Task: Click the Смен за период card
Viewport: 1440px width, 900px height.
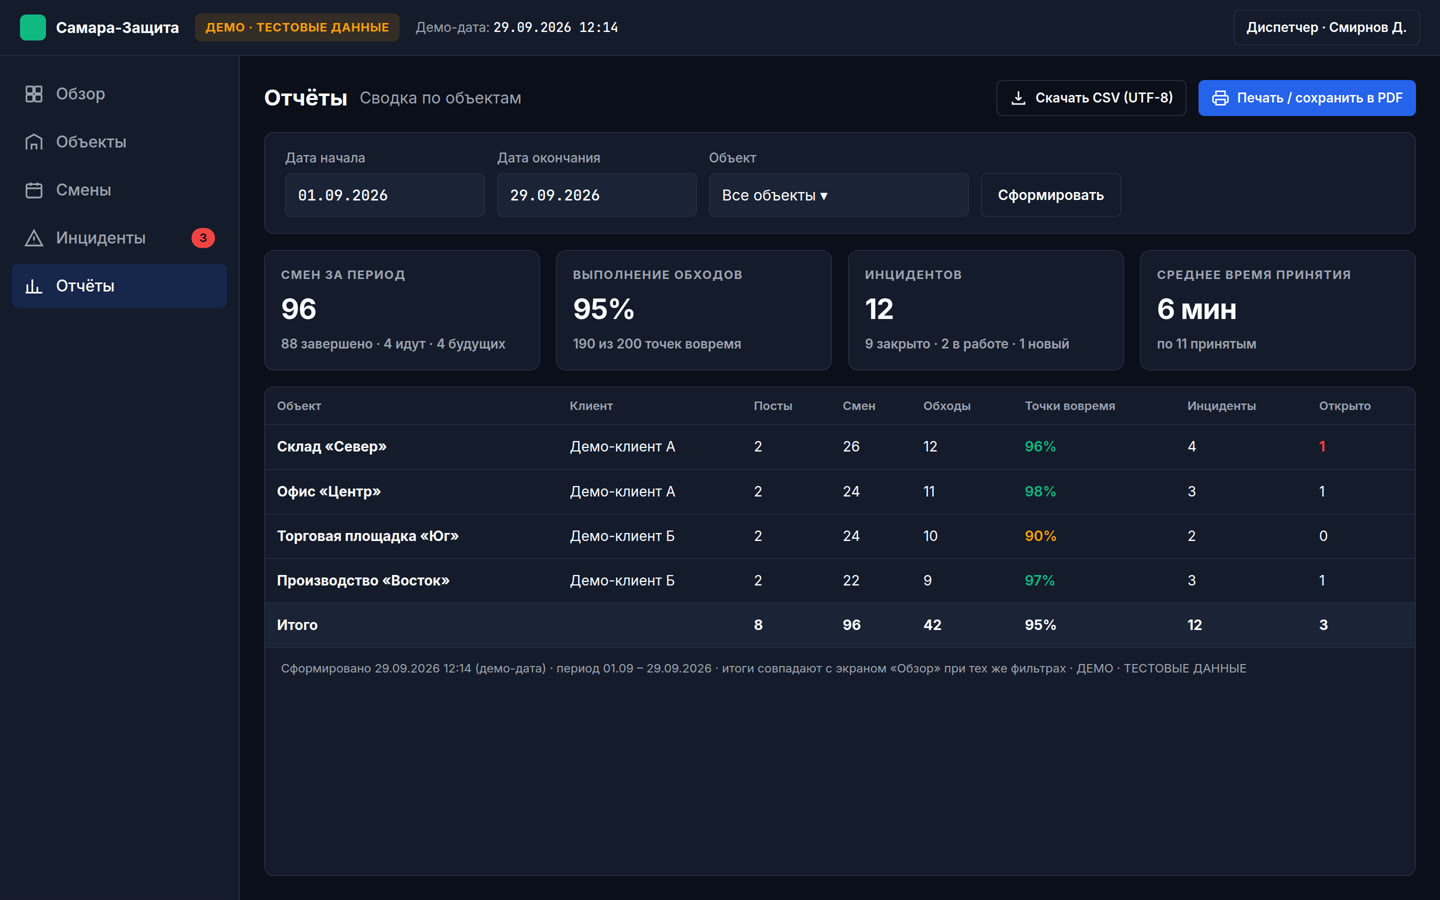Action: pos(402,310)
